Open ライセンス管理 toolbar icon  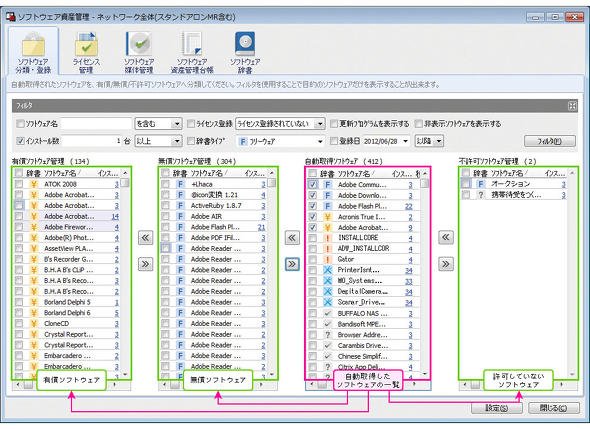tap(86, 53)
